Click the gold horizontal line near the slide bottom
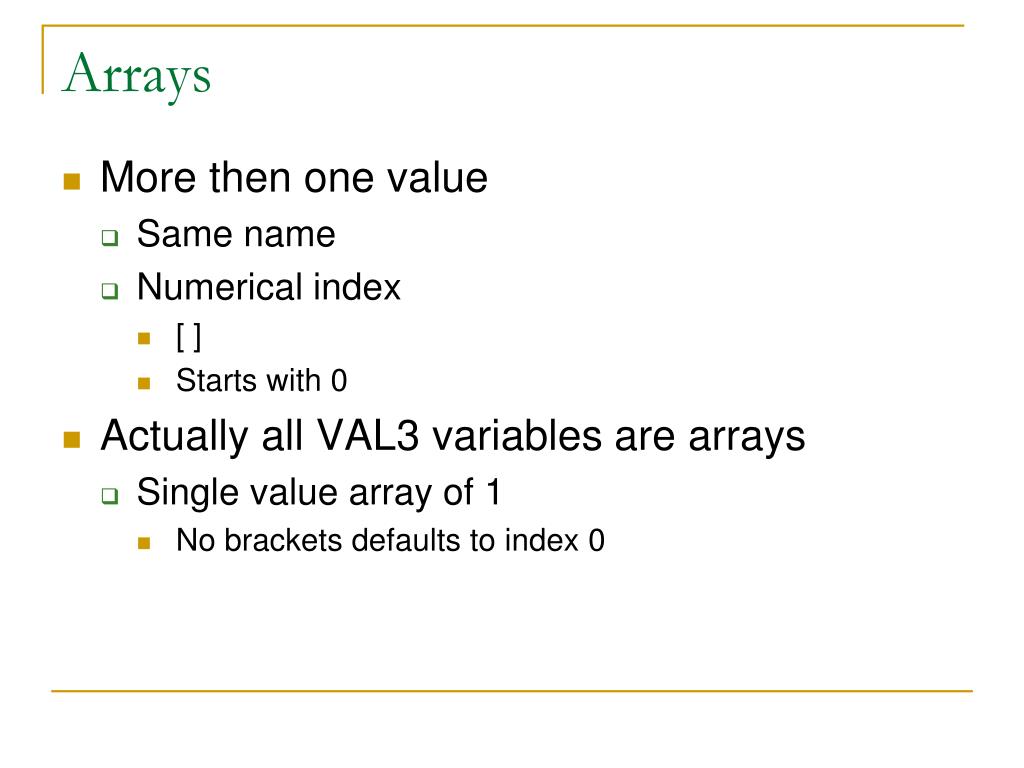This screenshot has height=768, width=1024. (x=512, y=691)
